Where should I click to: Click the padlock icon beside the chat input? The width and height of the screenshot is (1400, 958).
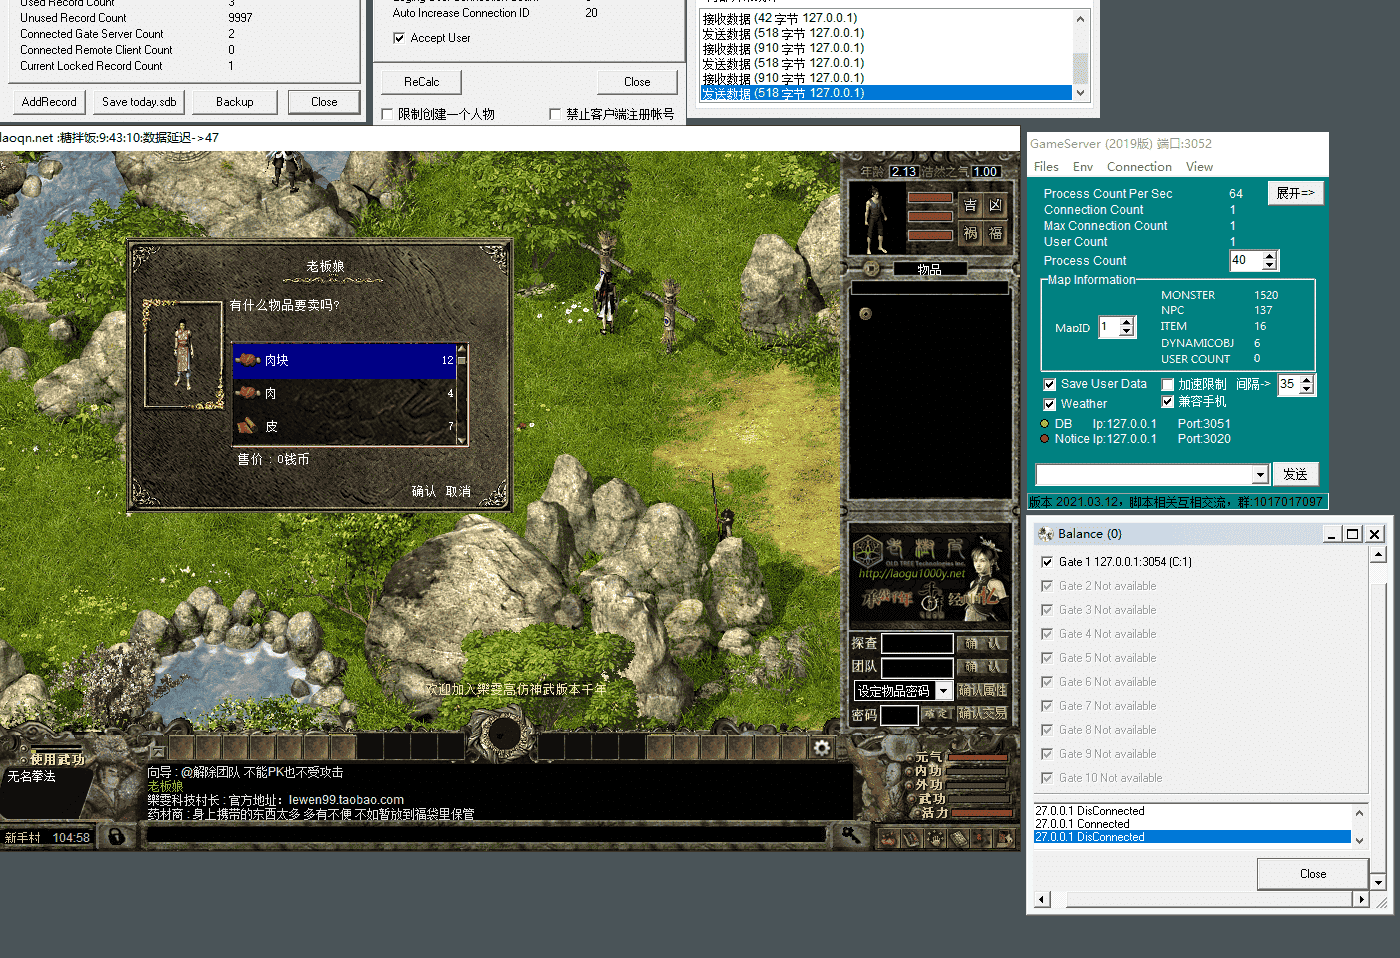click(x=117, y=836)
